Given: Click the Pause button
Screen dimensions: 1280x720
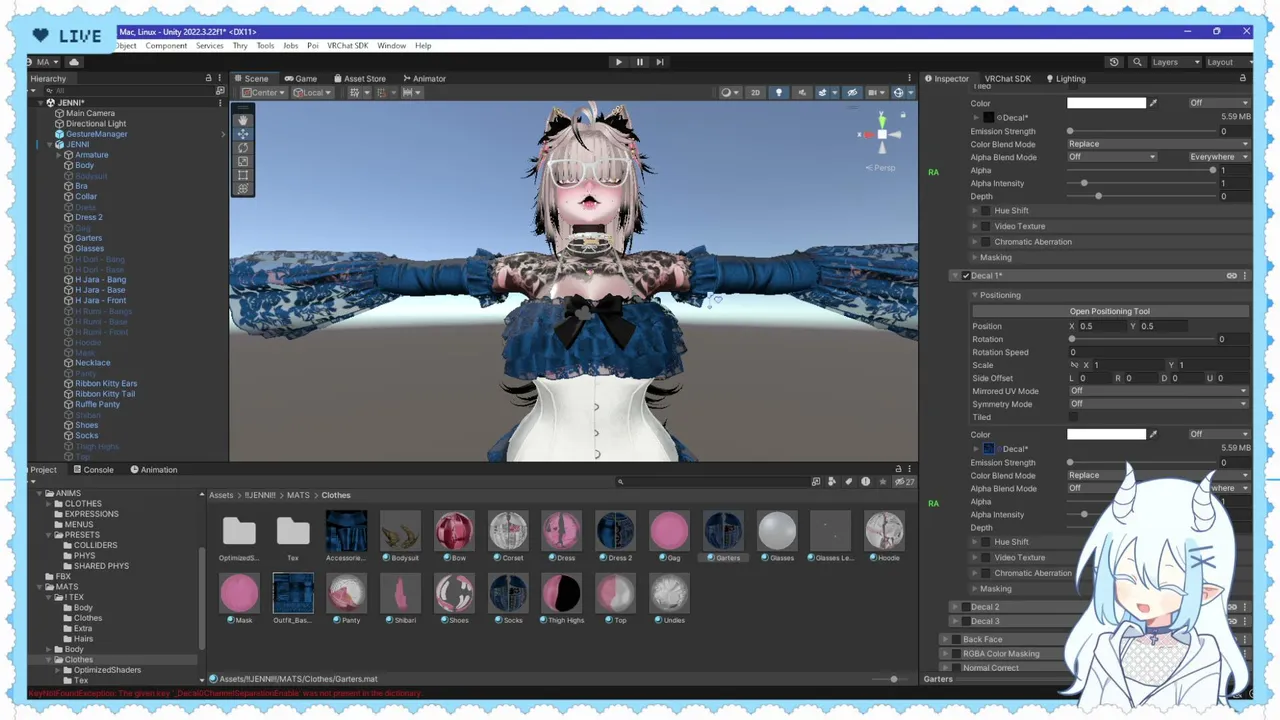Looking at the screenshot, I should pos(639,62).
